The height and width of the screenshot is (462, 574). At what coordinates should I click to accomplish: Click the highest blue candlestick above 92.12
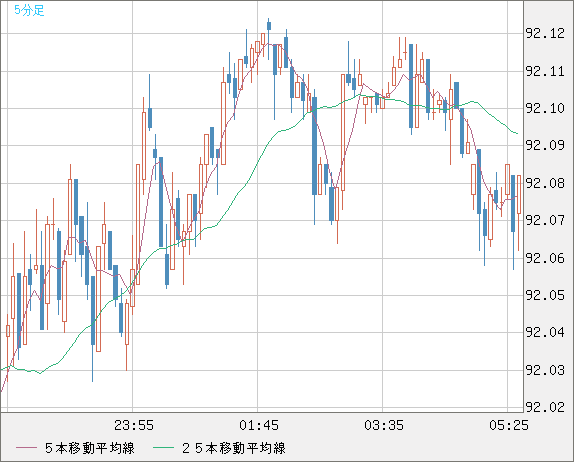click(x=269, y=26)
